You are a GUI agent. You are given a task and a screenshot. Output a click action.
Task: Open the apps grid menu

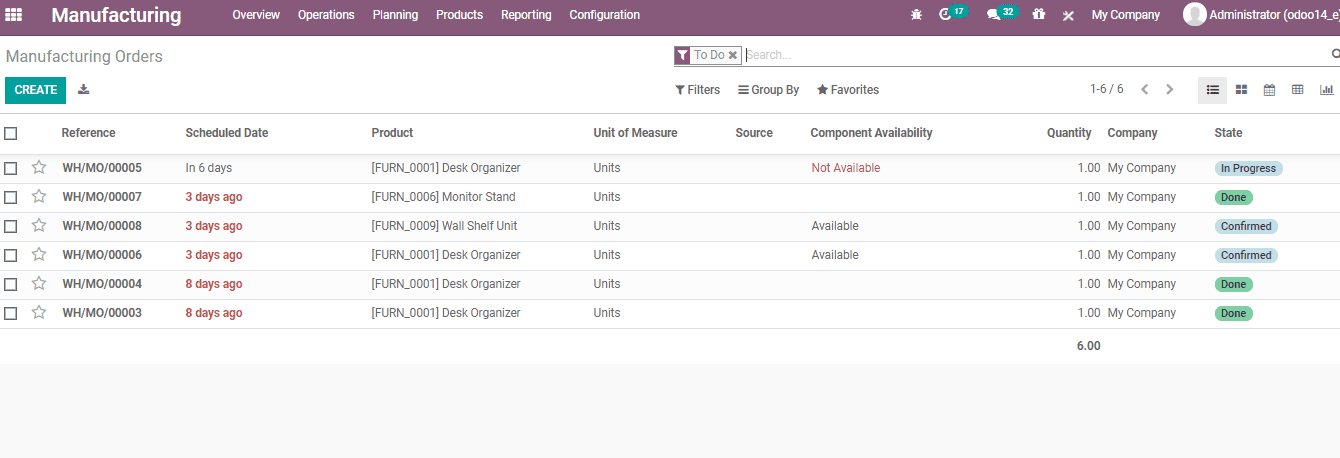tap(14, 15)
